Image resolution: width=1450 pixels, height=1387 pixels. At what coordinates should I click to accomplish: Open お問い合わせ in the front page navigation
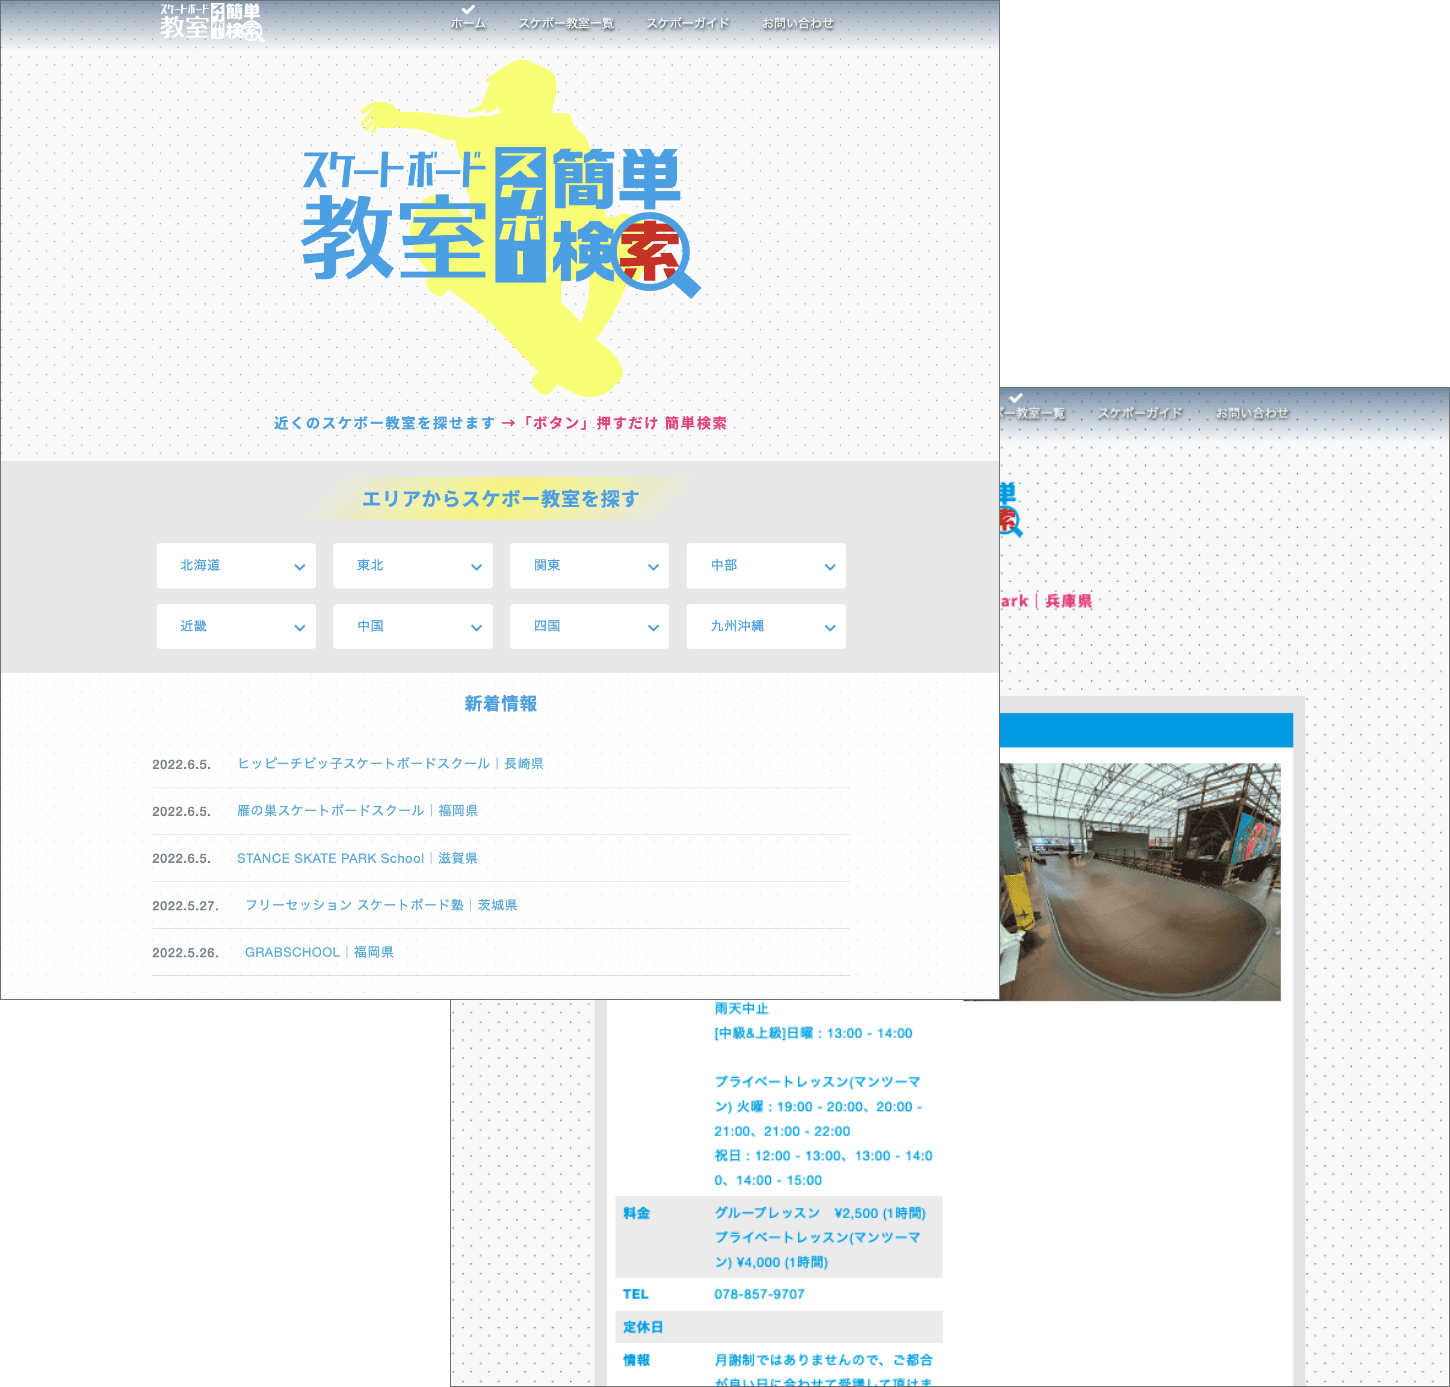[x=798, y=23]
